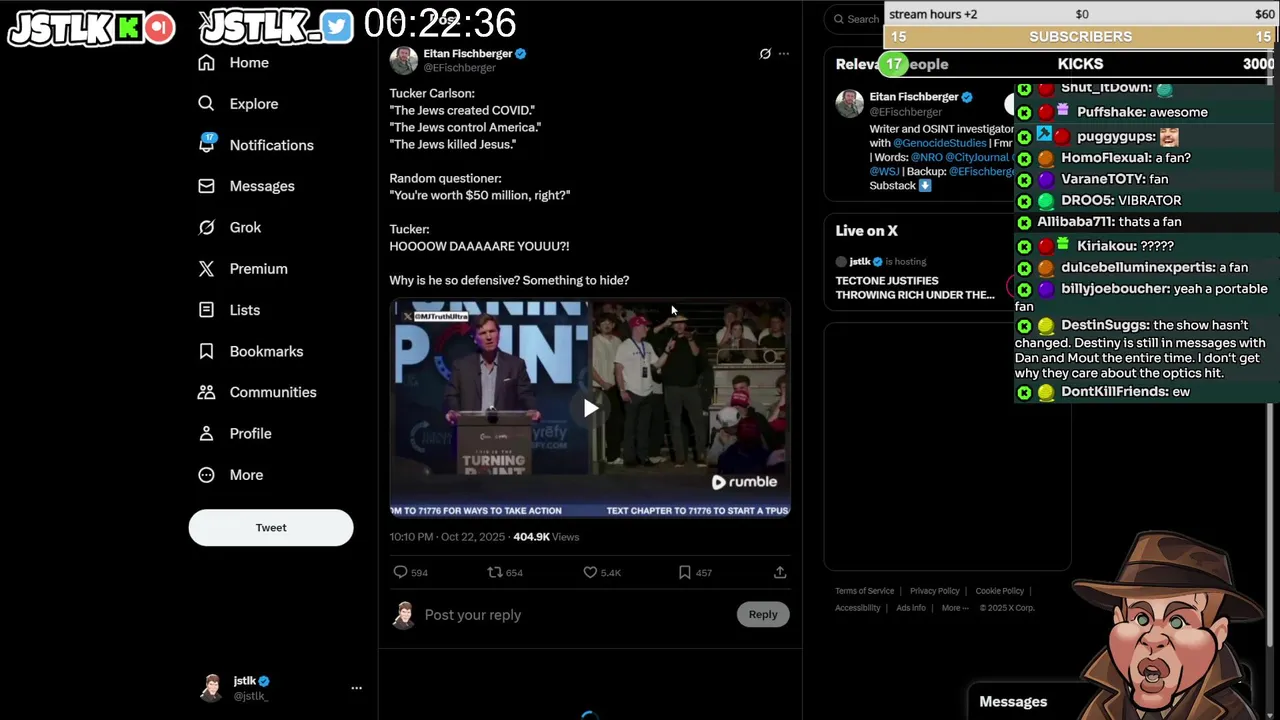
Task: Open Lists in the sidebar
Action: click(x=229, y=310)
